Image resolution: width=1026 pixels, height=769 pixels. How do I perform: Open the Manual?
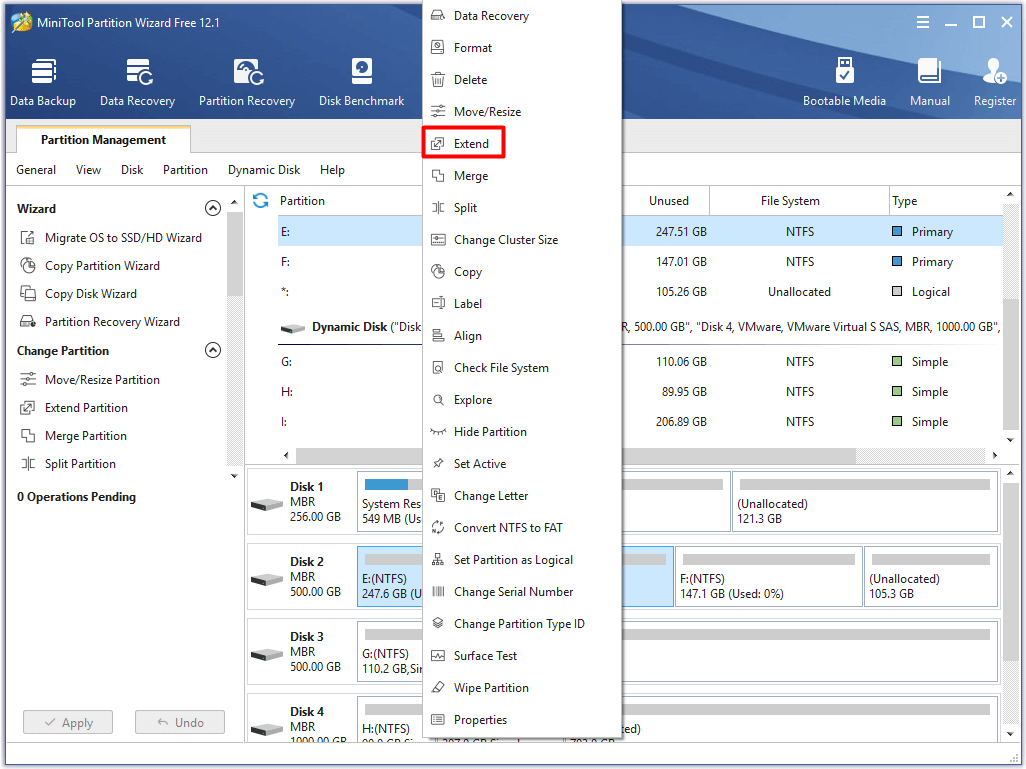pyautogui.click(x=930, y=82)
